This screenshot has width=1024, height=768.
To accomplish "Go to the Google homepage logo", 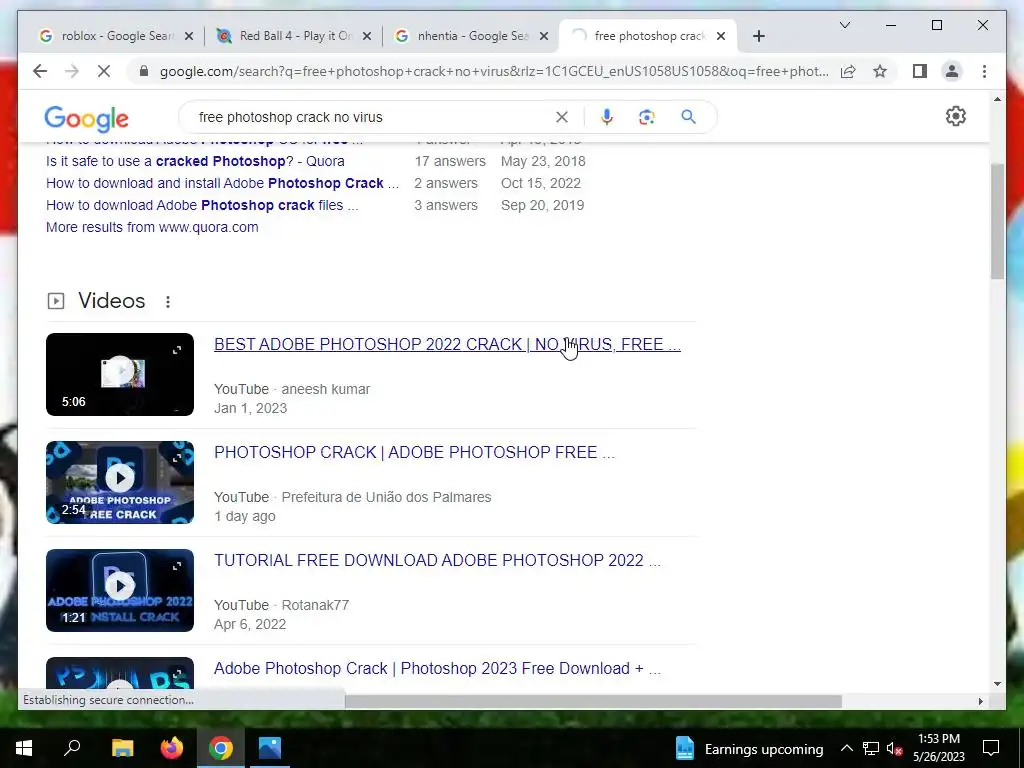I will click(86, 118).
